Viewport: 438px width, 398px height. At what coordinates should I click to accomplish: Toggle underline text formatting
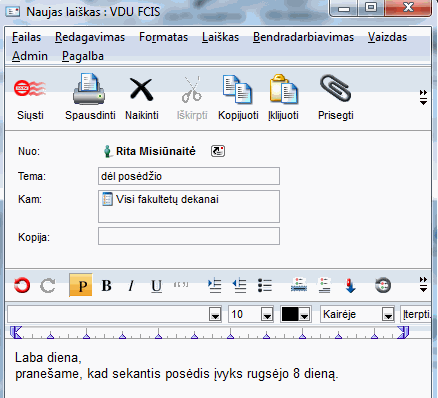[x=156, y=286]
